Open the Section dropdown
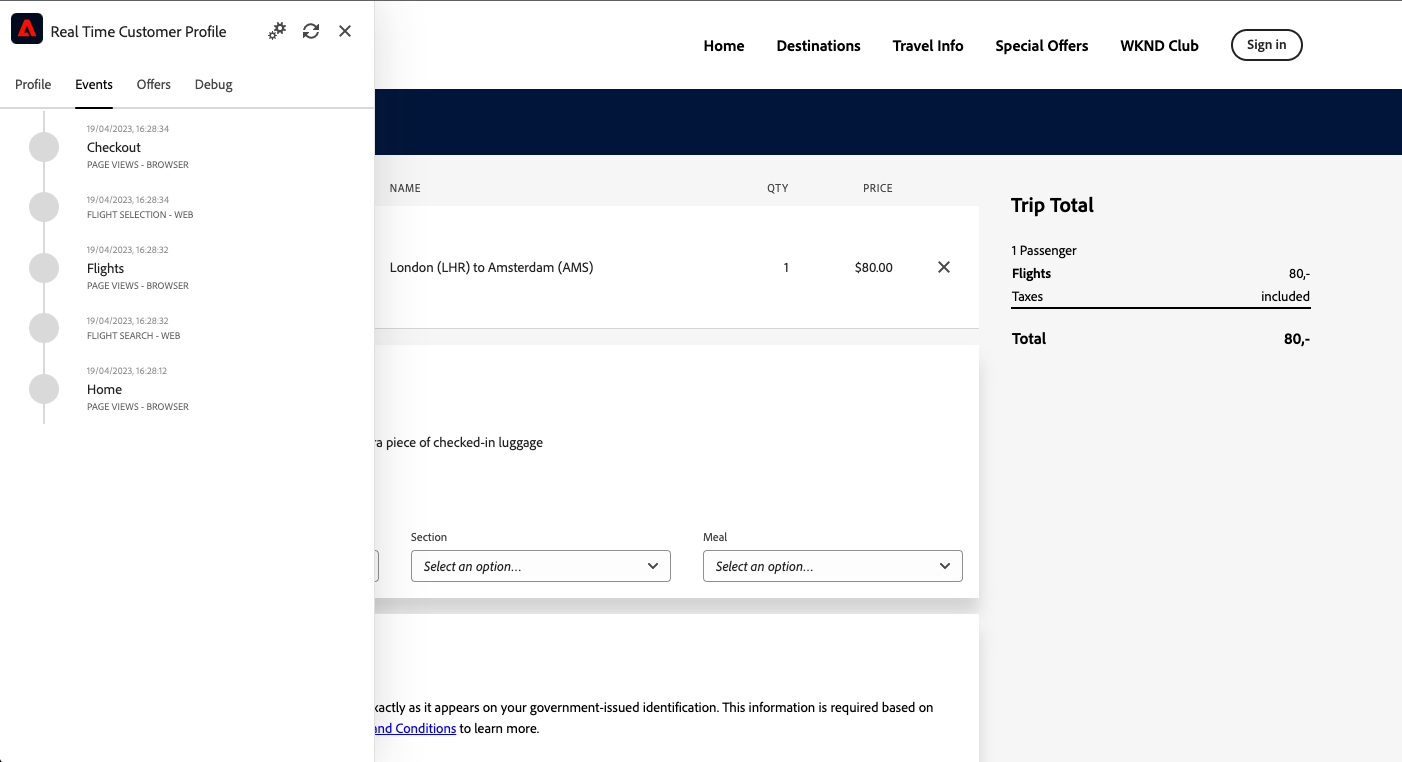This screenshot has width=1402, height=762. [x=541, y=566]
